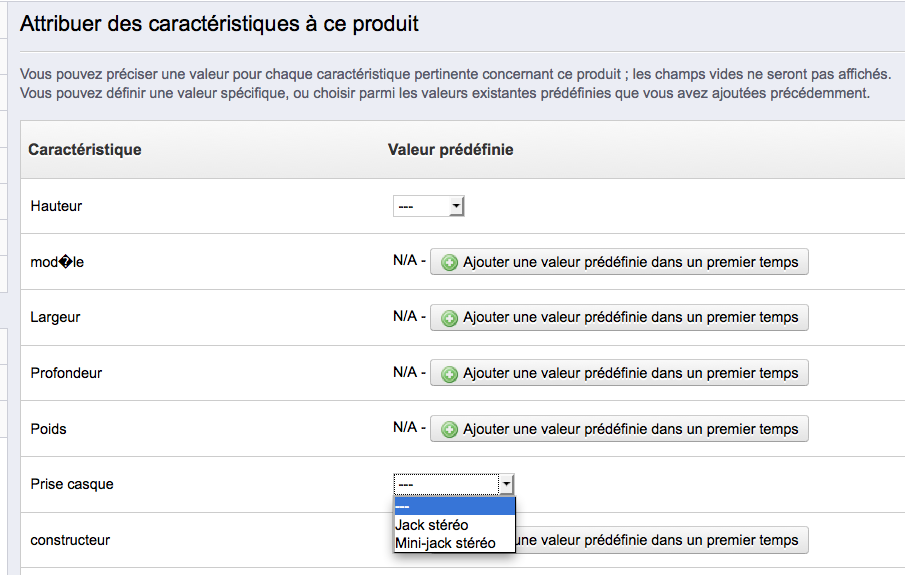Click the Hauteur row label
Image resolution: width=905 pixels, height=575 pixels.
(56, 206)
